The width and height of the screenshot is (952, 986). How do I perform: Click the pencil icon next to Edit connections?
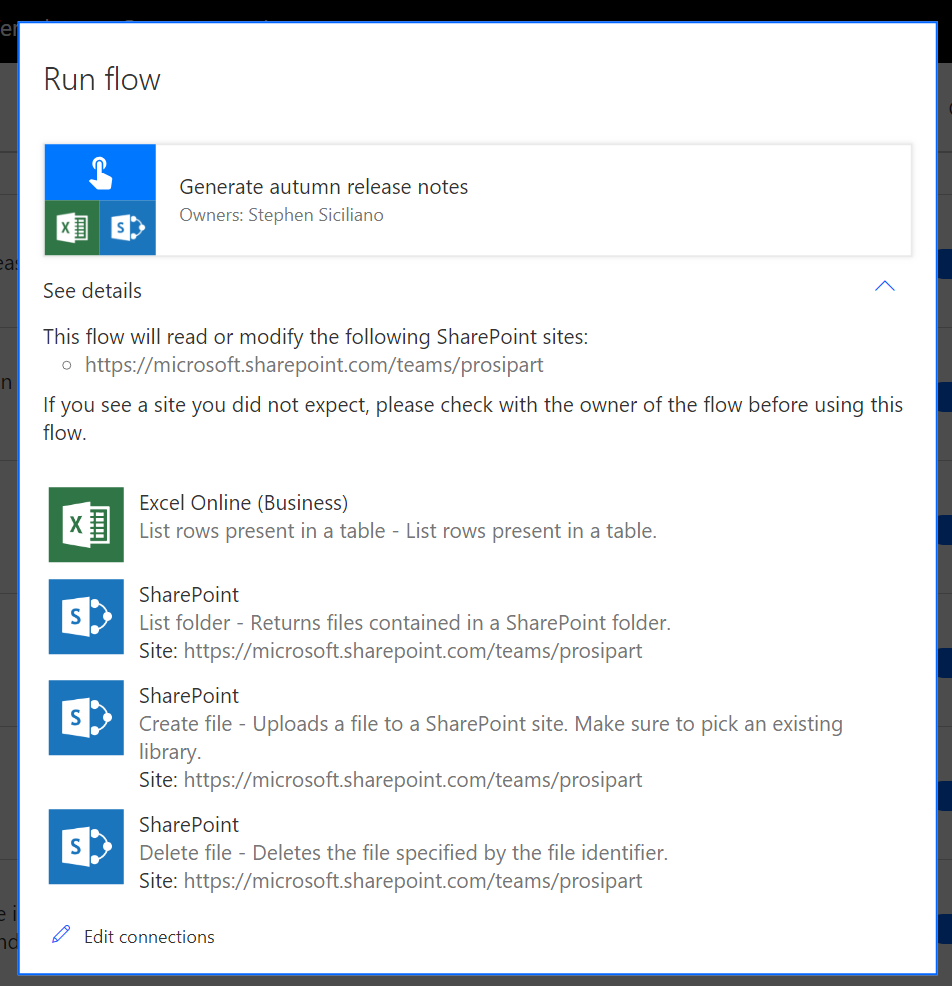[x=61, y=933]
